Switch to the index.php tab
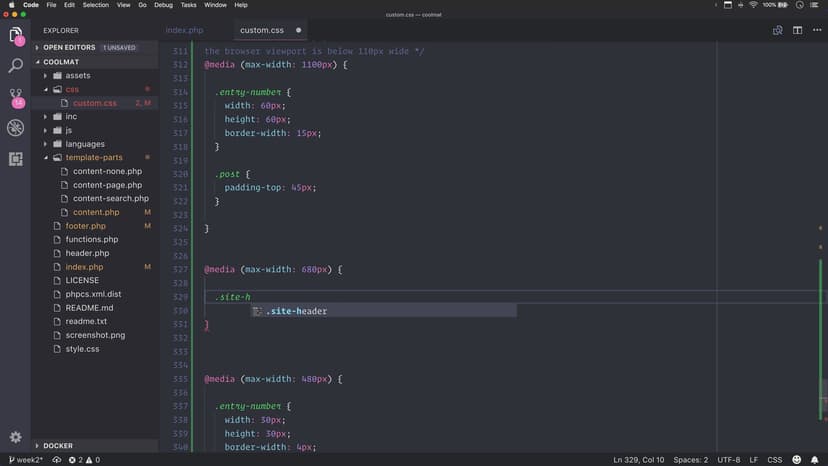 coord(184,30)
